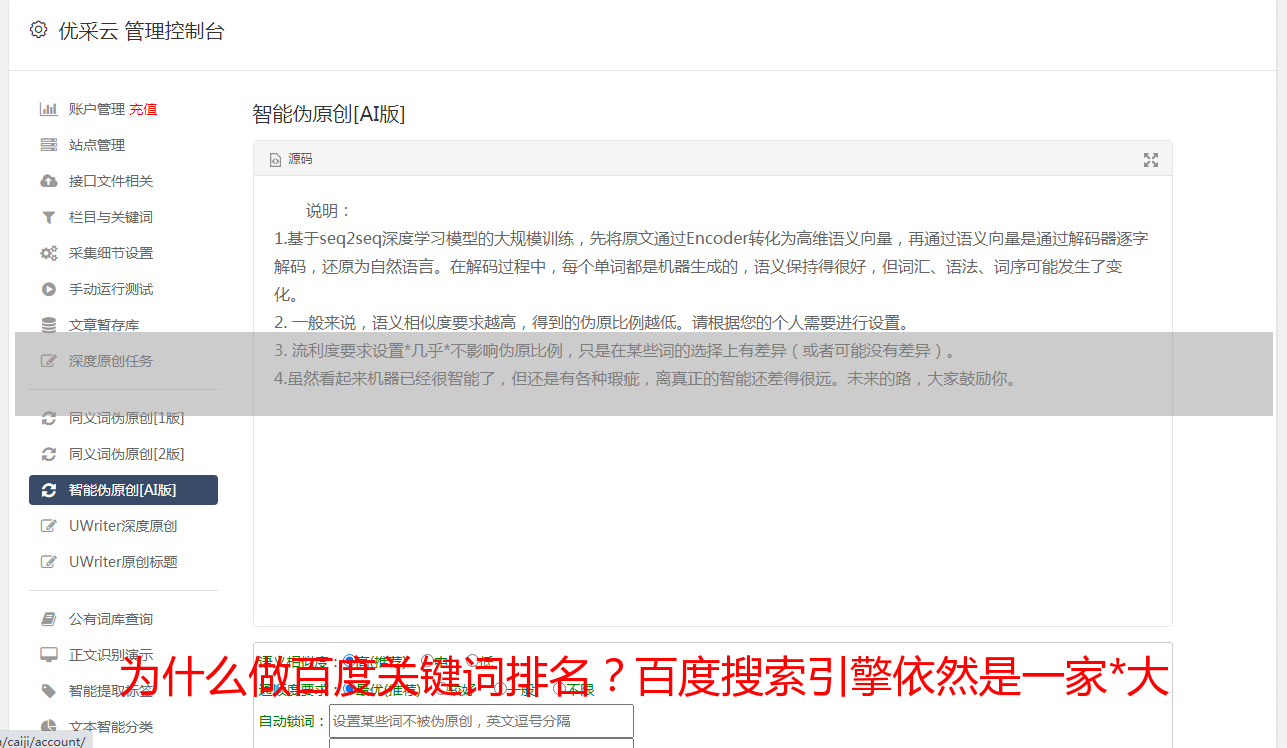Click the gears icon for 采集细节设置
This screenshot has height=748, width=1287.
48,253
